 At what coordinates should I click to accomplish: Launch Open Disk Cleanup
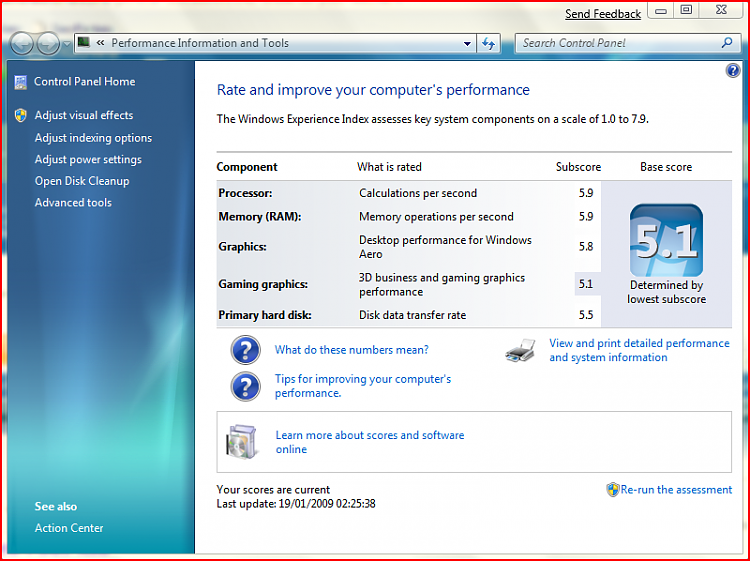pos(82,181)
